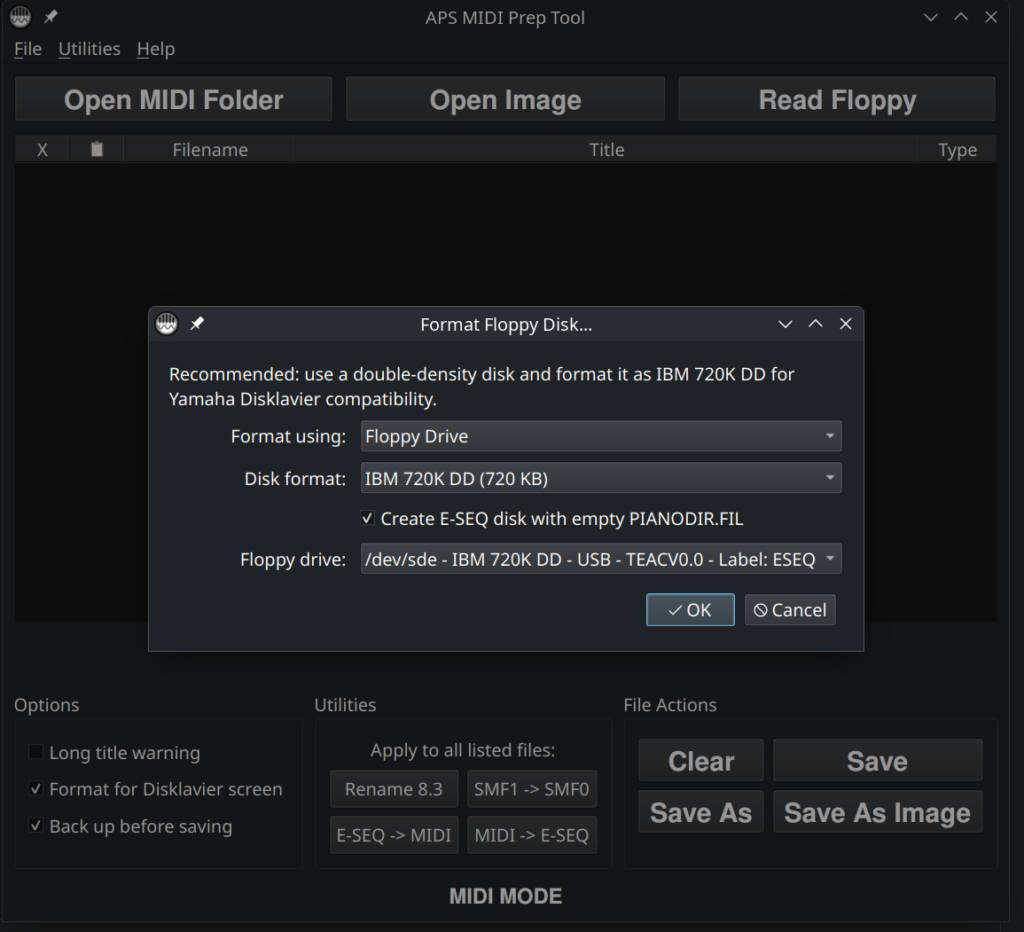Screen dimensions: 1024x932
Task: Toggle Format for Disklavier screen checkbox
Action: [x=36, y=789]
